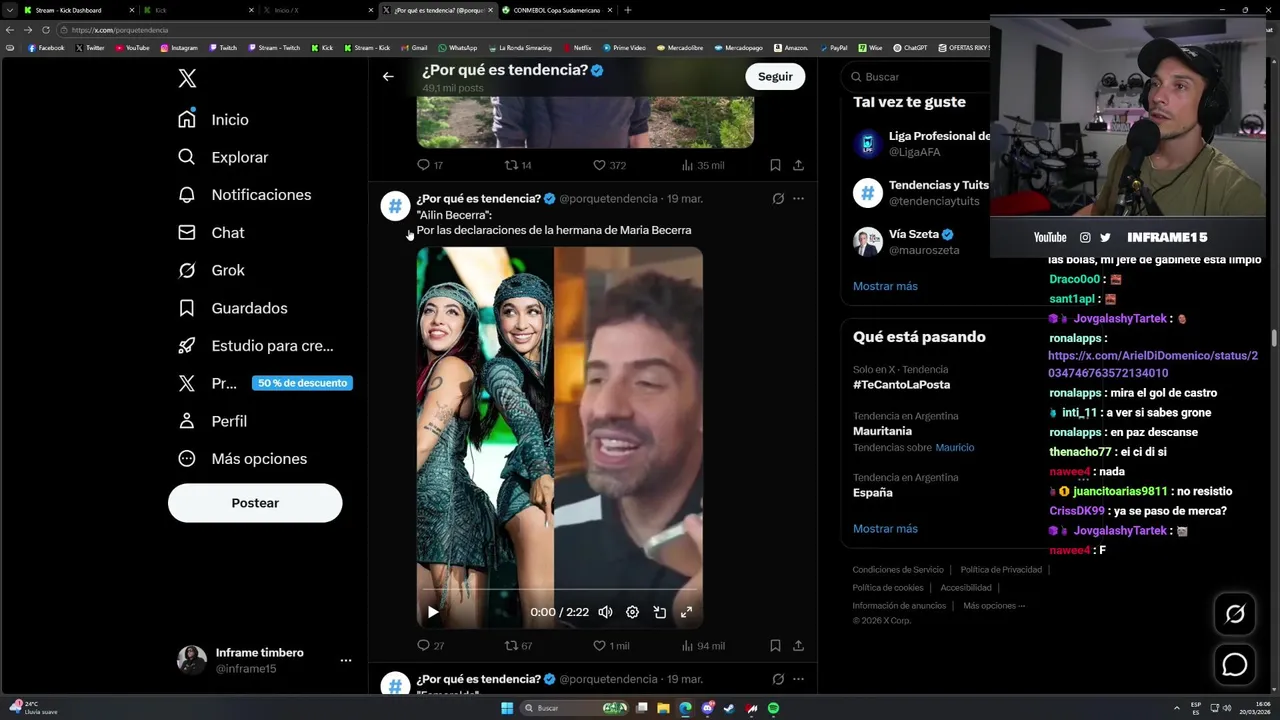Open Grok explain on the Ailín Becerra post

click(x=778, y=198)
